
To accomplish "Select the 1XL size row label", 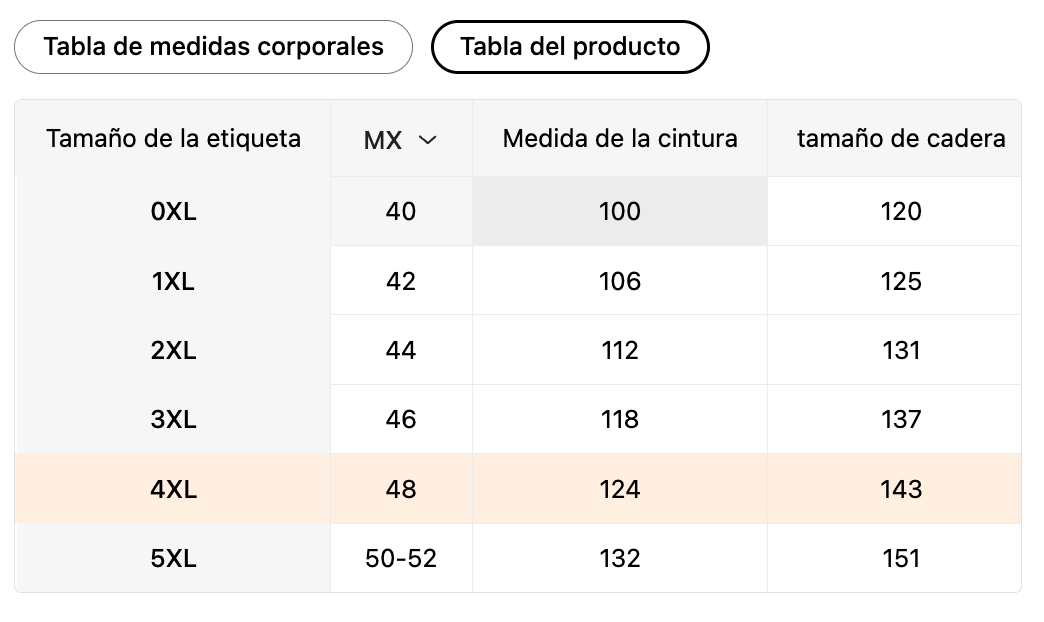I will (x=173, y=281).
